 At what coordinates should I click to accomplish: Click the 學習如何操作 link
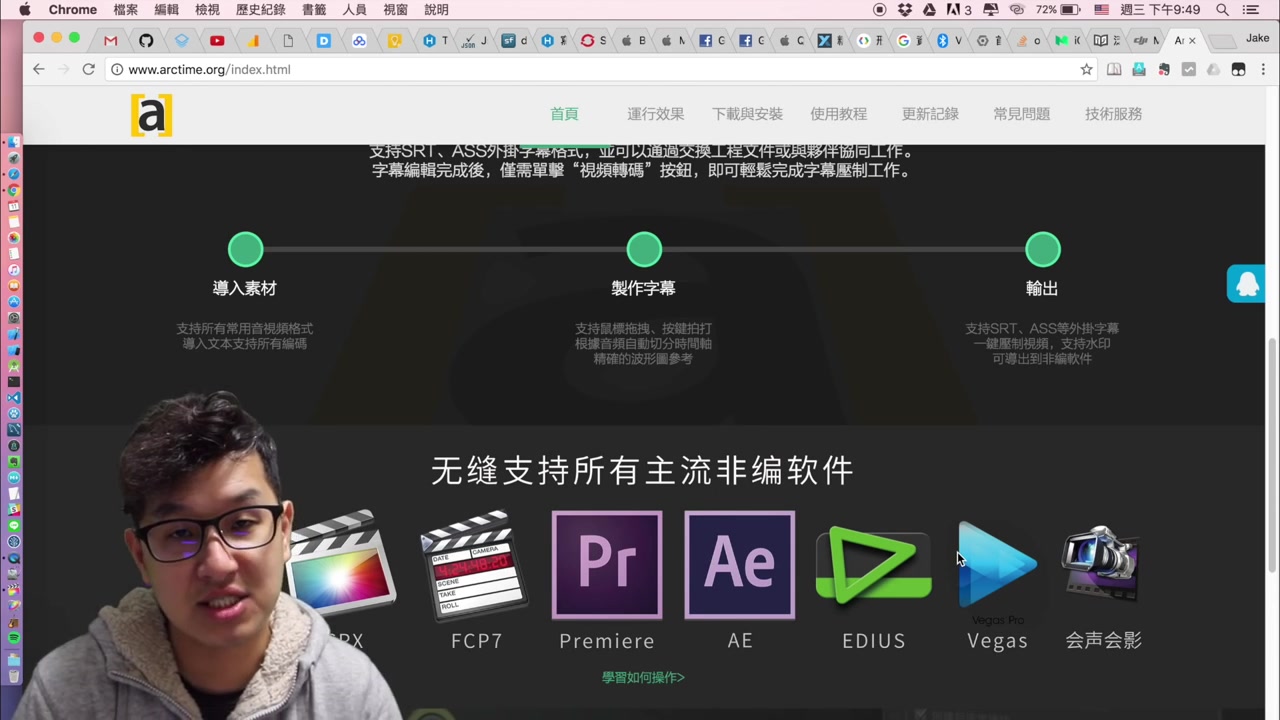tap(642, 677)
